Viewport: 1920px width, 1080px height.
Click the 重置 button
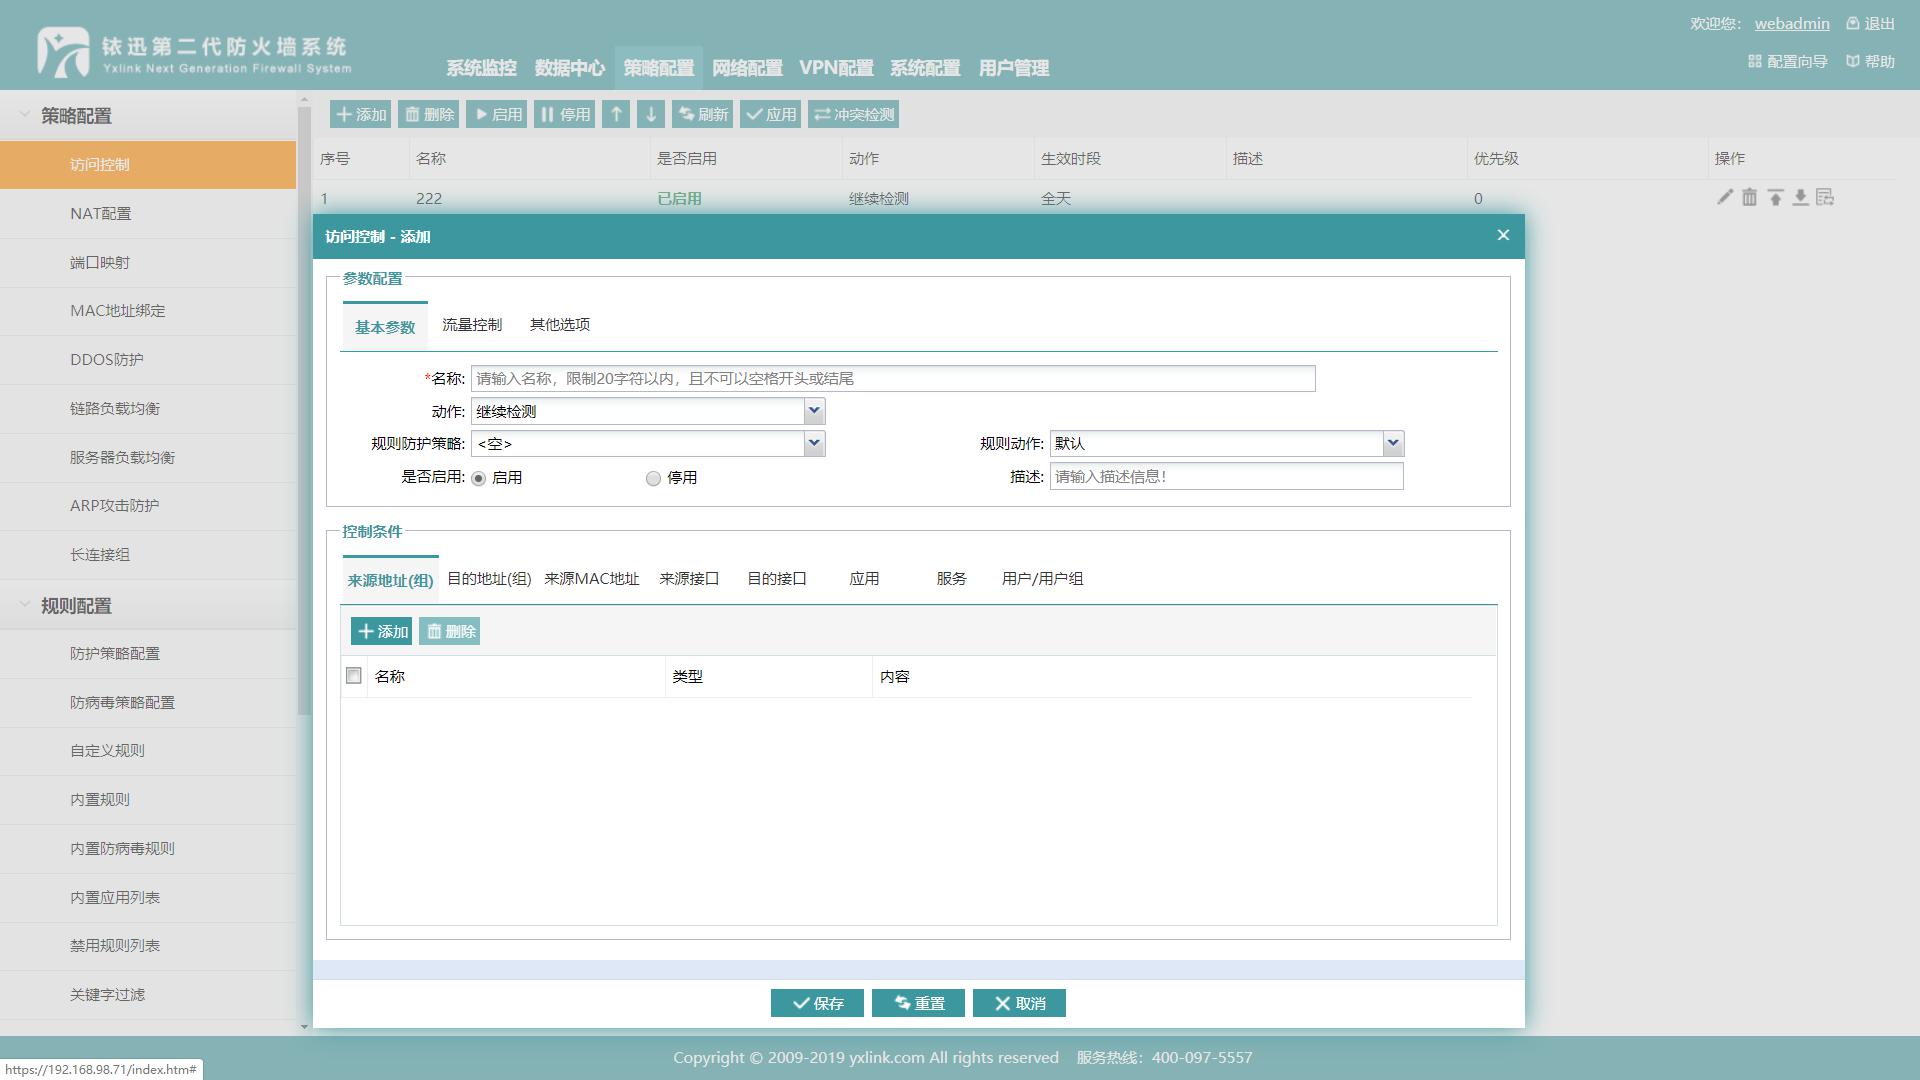918,1003
